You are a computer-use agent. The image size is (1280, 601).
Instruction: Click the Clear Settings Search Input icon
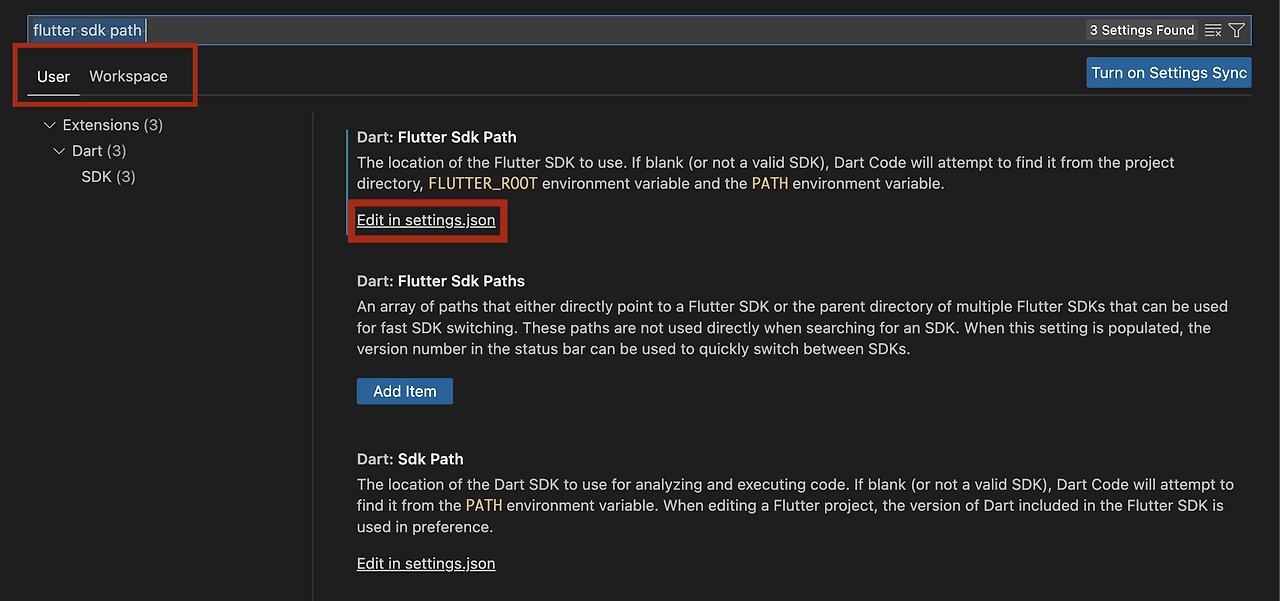pos(1213,30)
